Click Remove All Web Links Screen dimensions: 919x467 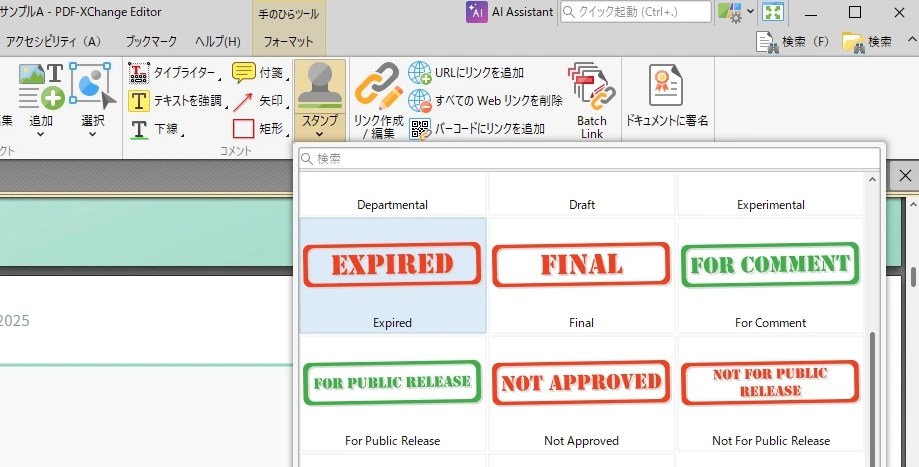tap(485, 101)
